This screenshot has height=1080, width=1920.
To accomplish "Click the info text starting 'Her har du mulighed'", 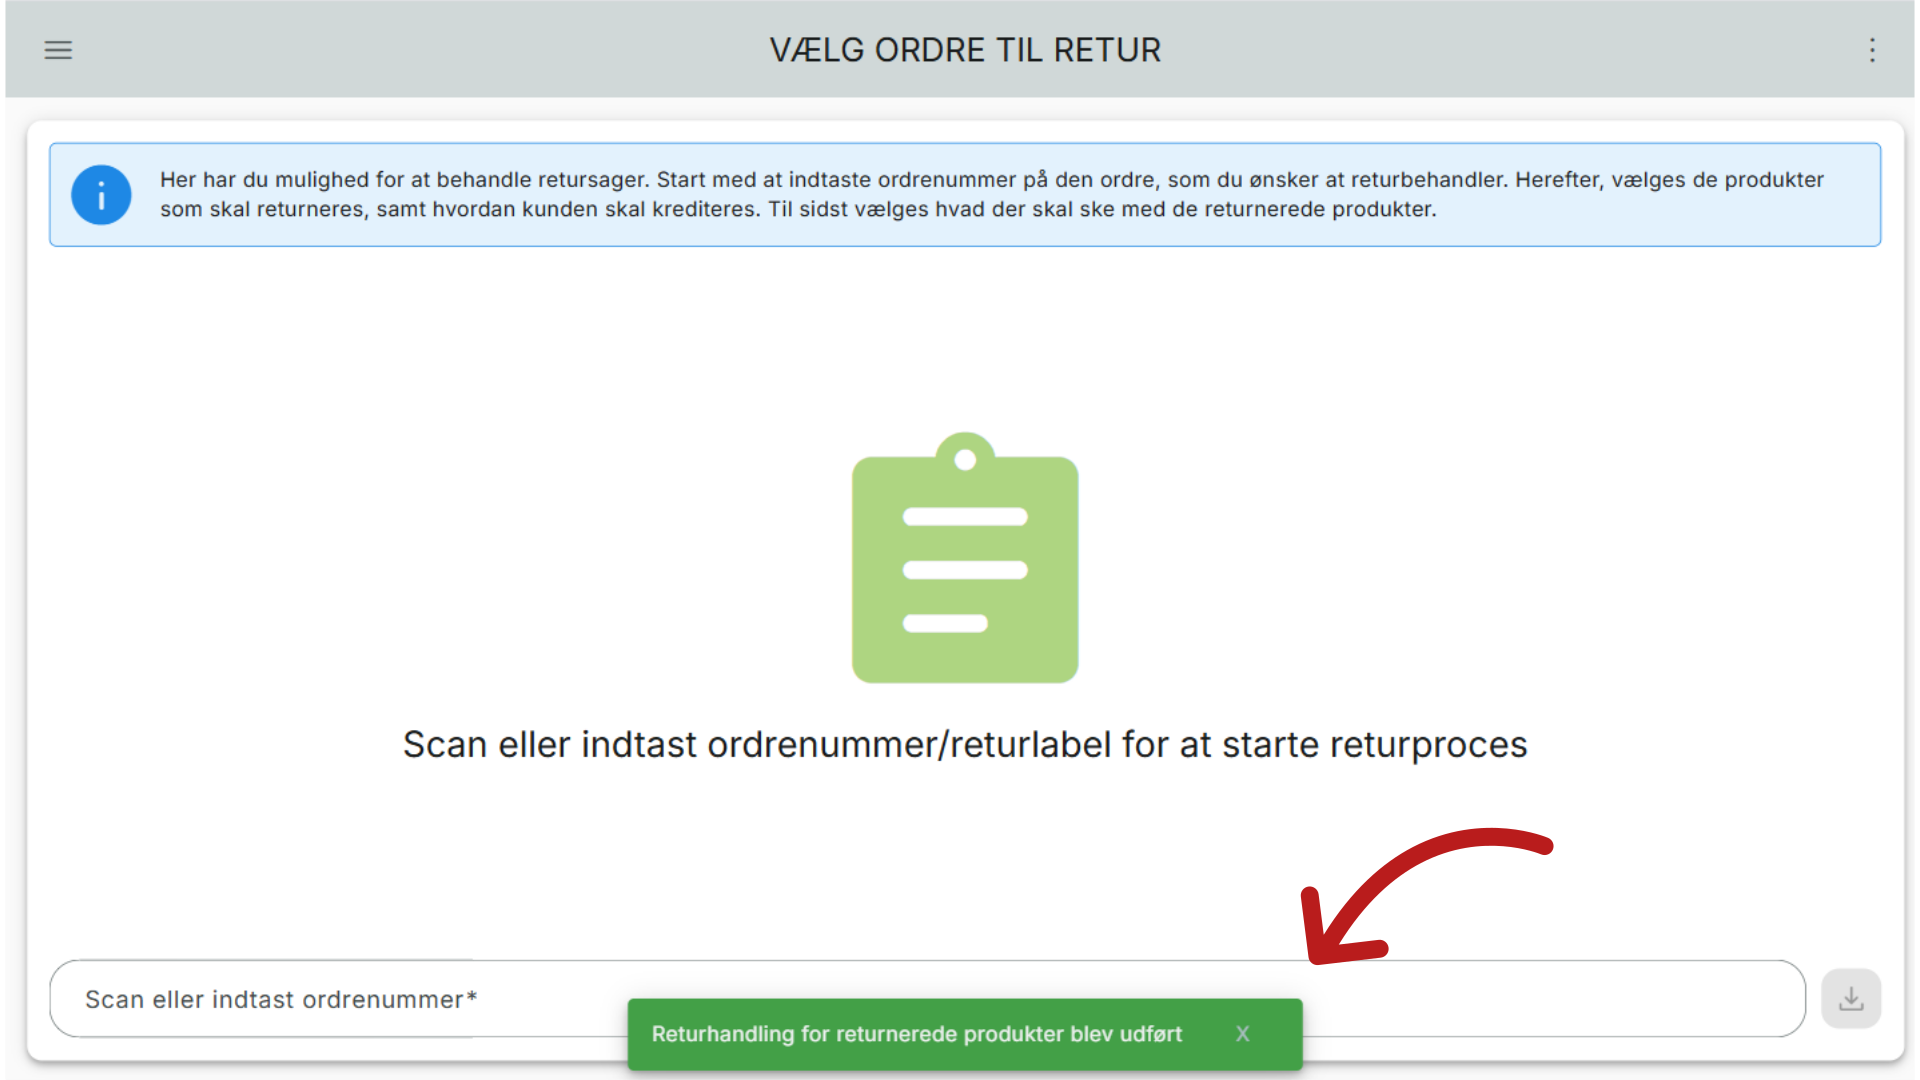I will (x=991, y=194).
